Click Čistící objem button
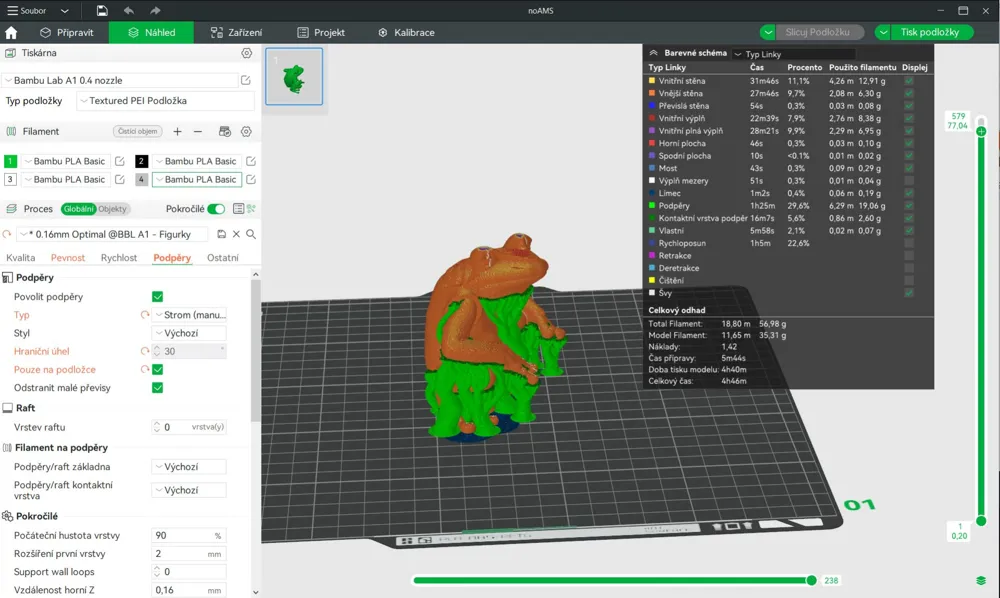Image resolution: width=1000 pixels, height=598 pixels. tap(138, 131)
